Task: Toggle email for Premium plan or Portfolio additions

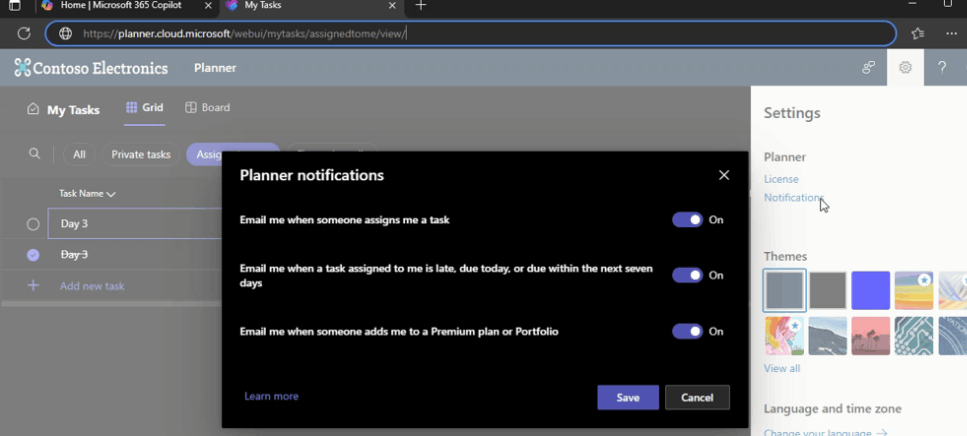Action: point(687,331)
